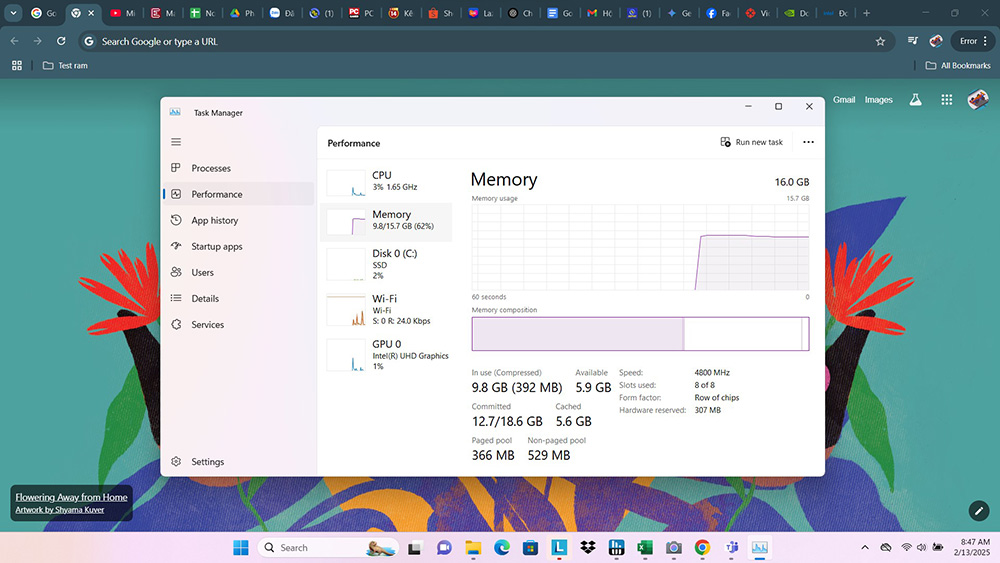This screenshot has height=563, width=1000.
Task: Bookmark this tab with the star icon
Action: pyautogui.click(x=880, y=41)
